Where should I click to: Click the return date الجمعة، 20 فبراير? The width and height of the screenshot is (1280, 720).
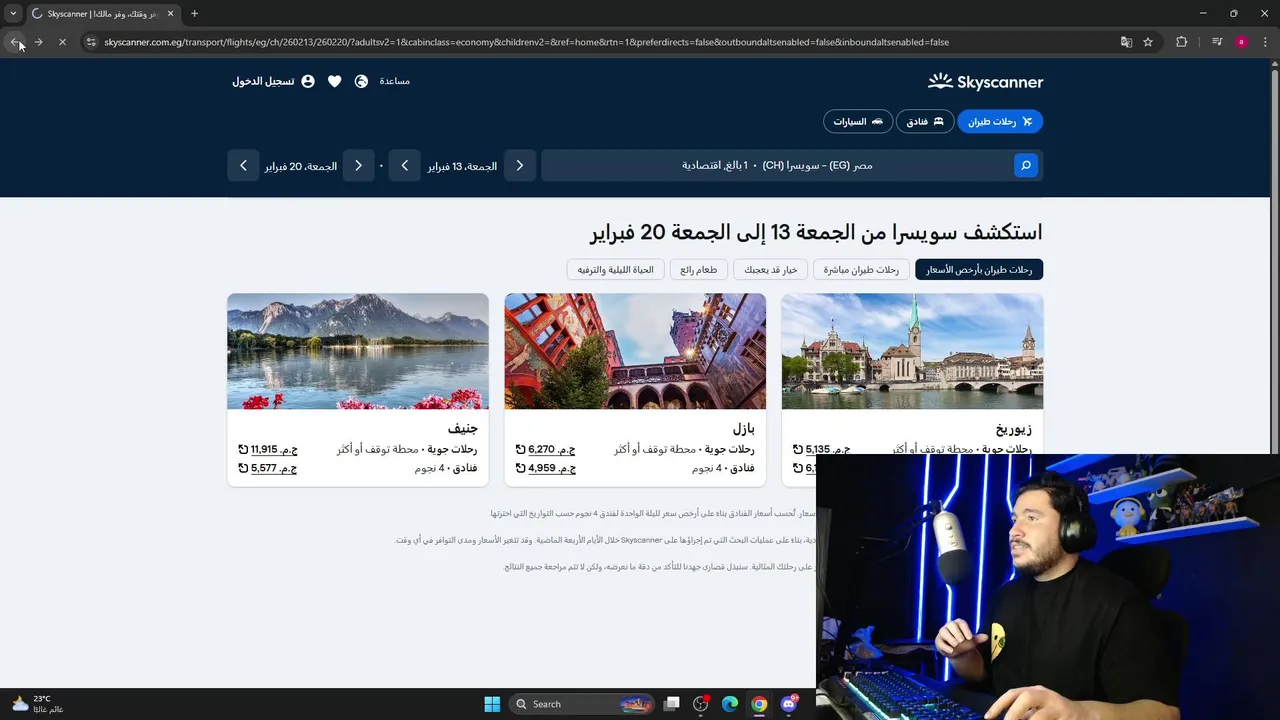[x=301, y=166]
